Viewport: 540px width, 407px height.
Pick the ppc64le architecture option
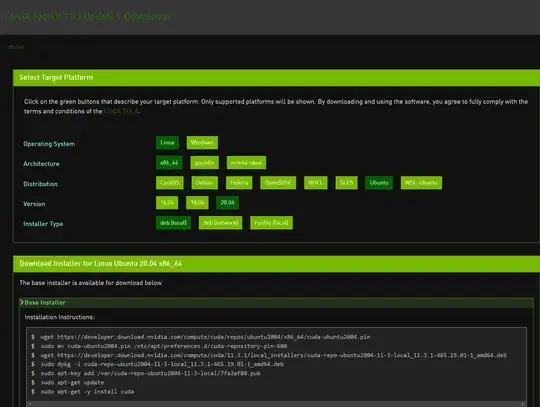click(x=205, y=163)
